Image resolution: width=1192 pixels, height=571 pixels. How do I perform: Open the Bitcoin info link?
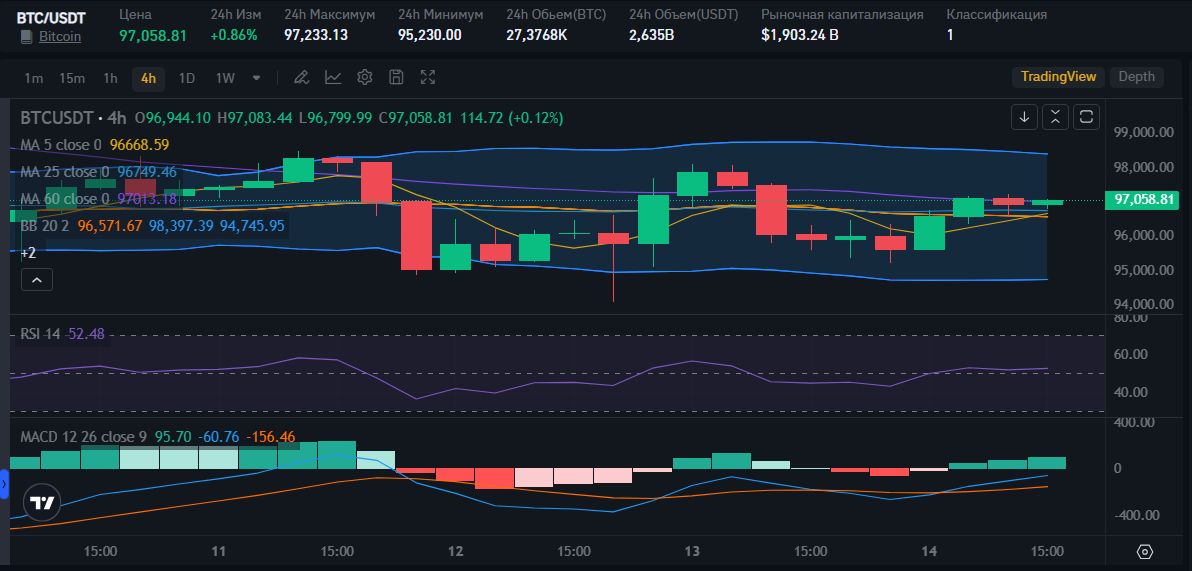point(60,36)
